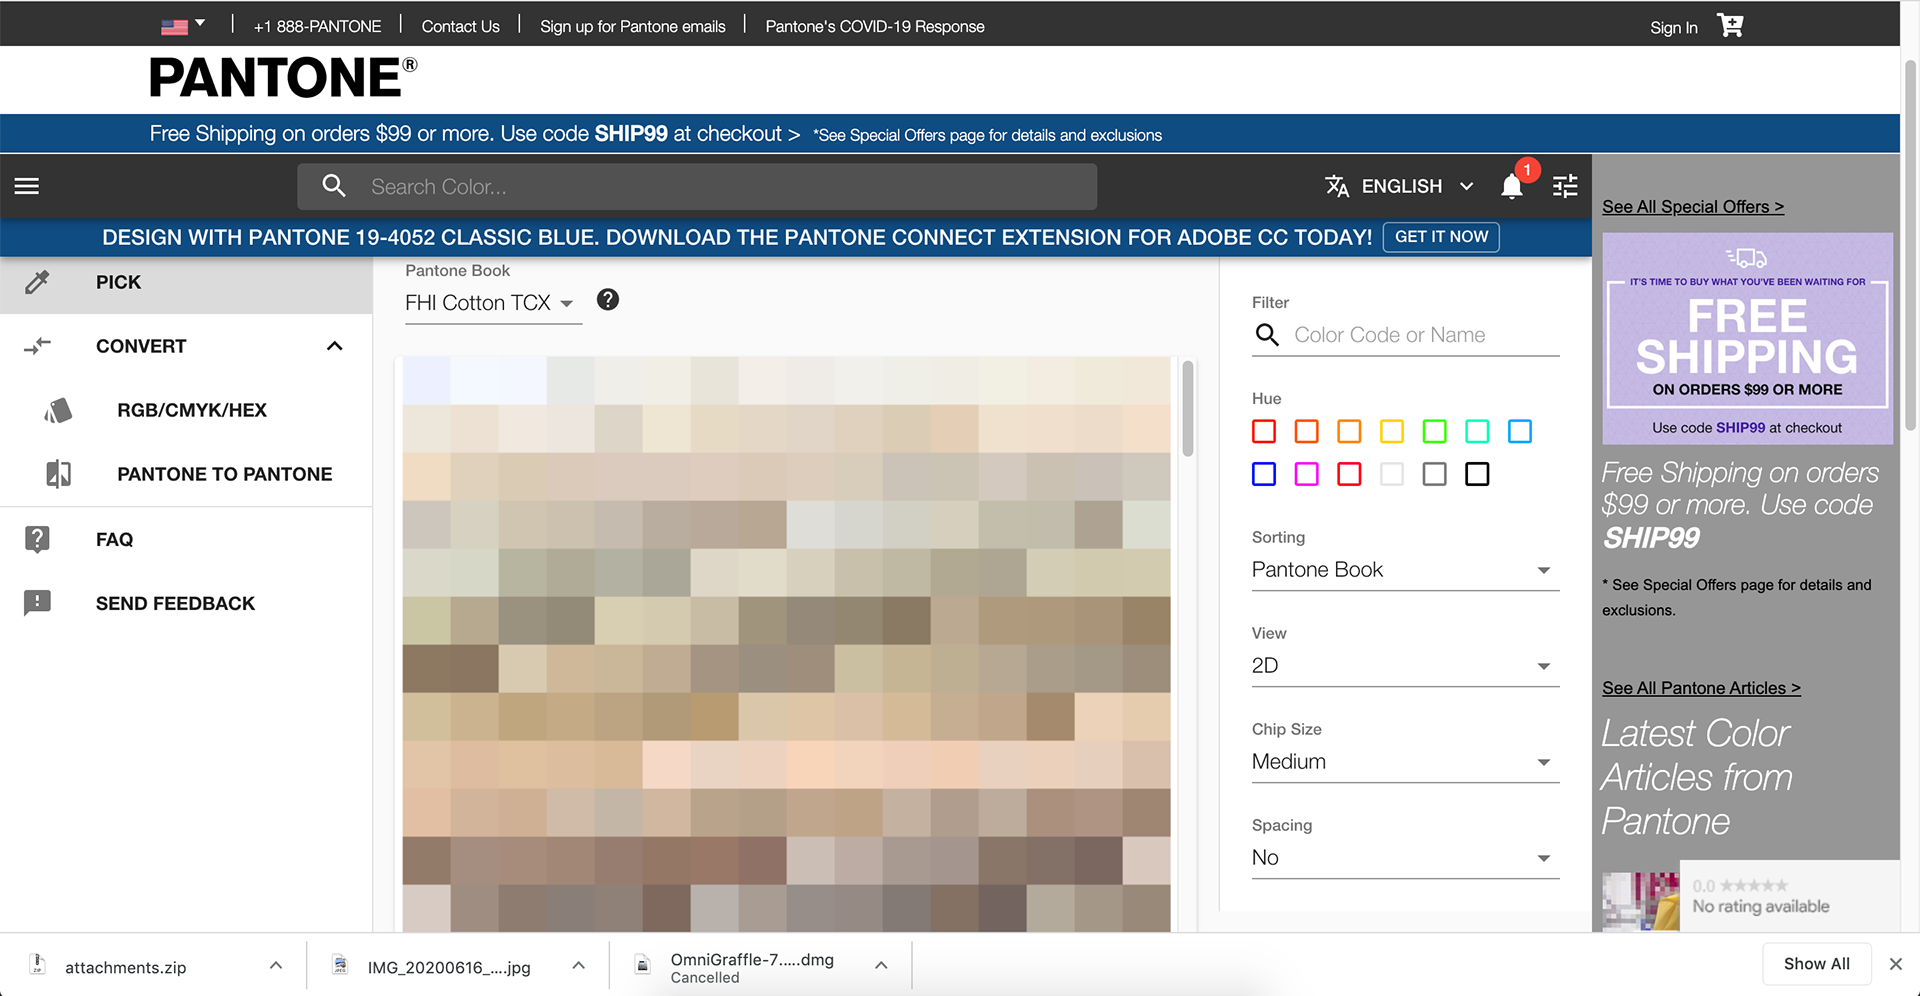Click the Convert arrows icon

[37, 346]
